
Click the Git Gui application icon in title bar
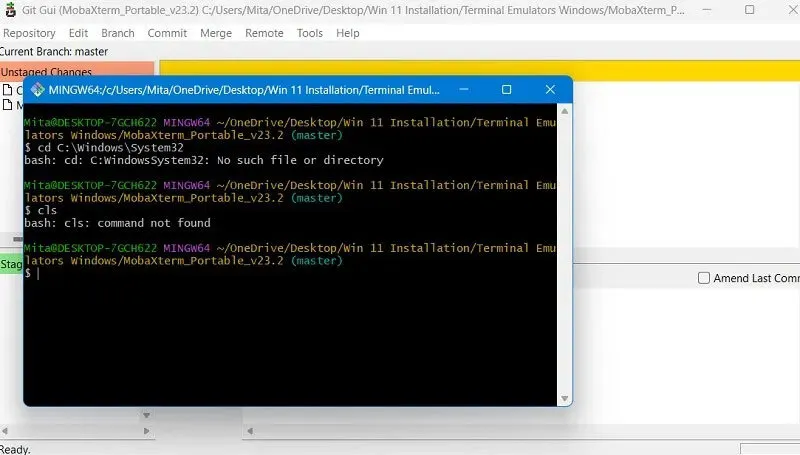[7, 9]
